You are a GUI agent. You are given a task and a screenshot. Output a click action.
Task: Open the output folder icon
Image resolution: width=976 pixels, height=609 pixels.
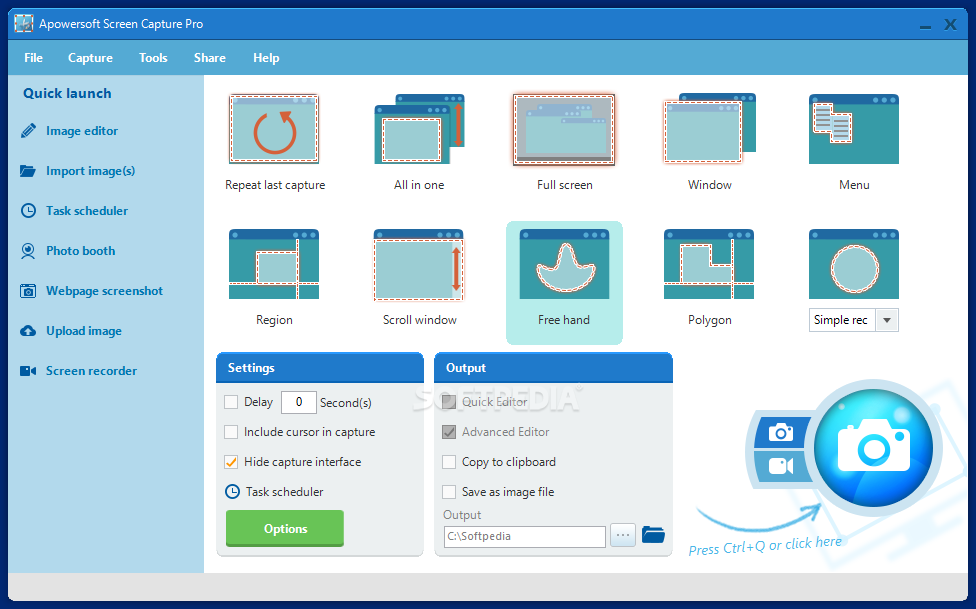653,535
